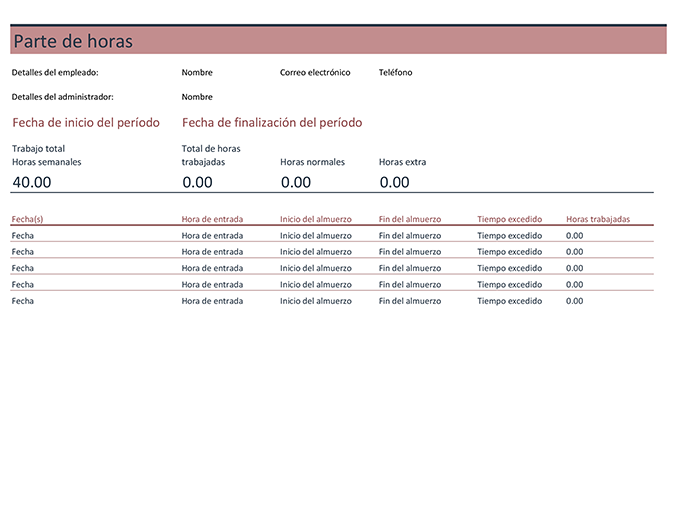Select the "Horas trabajadas" column header
Screen dimensions: 675x520
coord(598,218)
